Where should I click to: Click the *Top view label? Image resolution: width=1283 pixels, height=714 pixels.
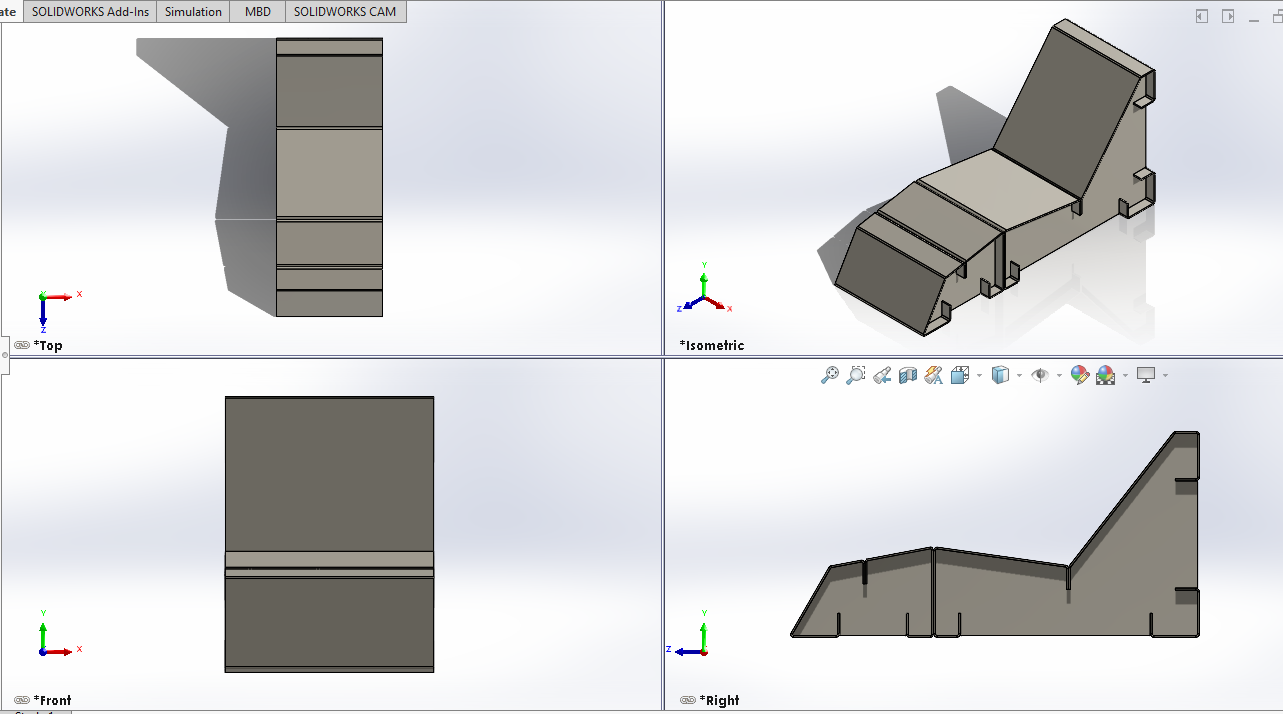[x=48, y=345]
